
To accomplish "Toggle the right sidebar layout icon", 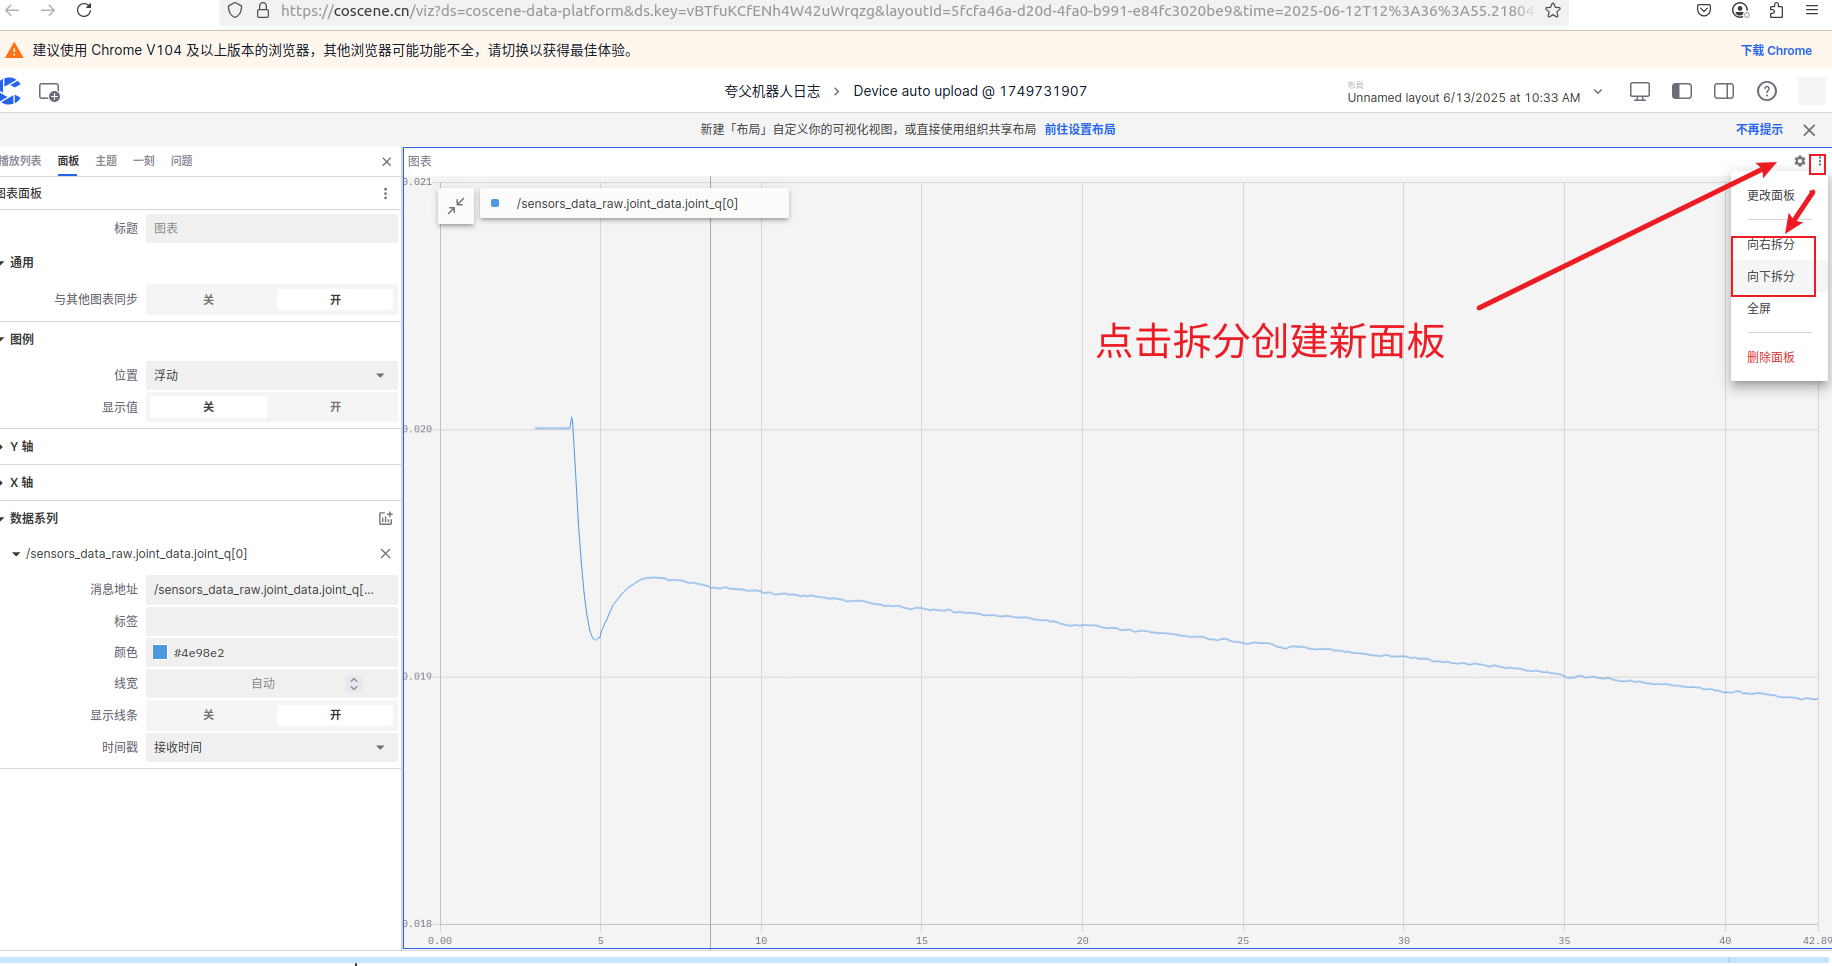I will (x=1724, y=91).
